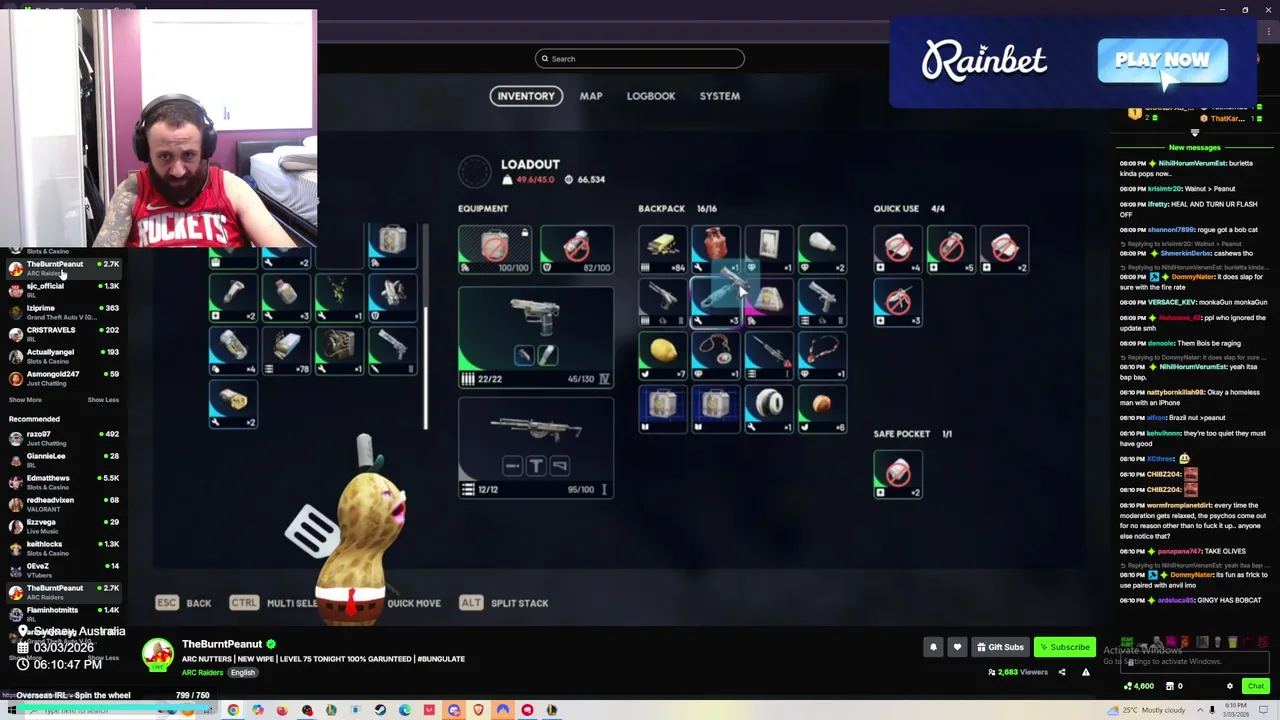Switch to the Inventory tab
1280x720 pixels.
click(526, 96)
